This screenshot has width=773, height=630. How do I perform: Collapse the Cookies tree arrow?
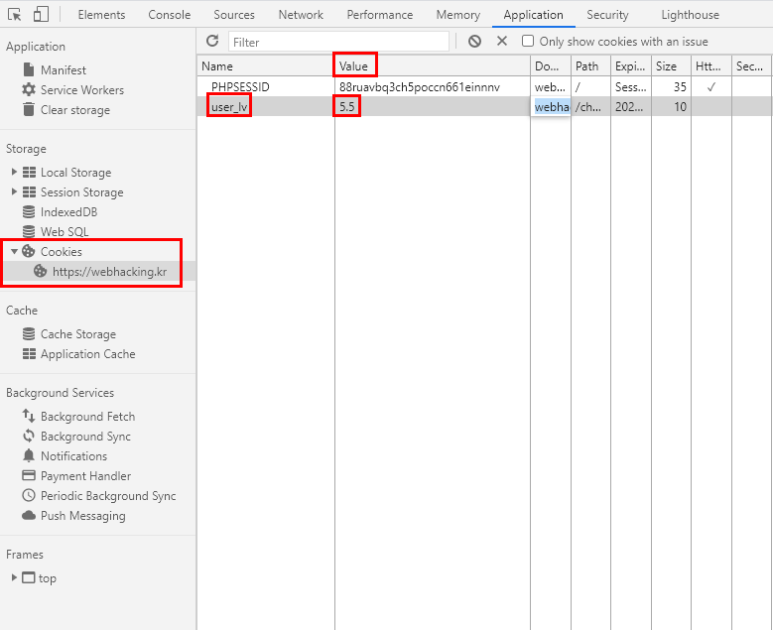(x=14, y=251)
